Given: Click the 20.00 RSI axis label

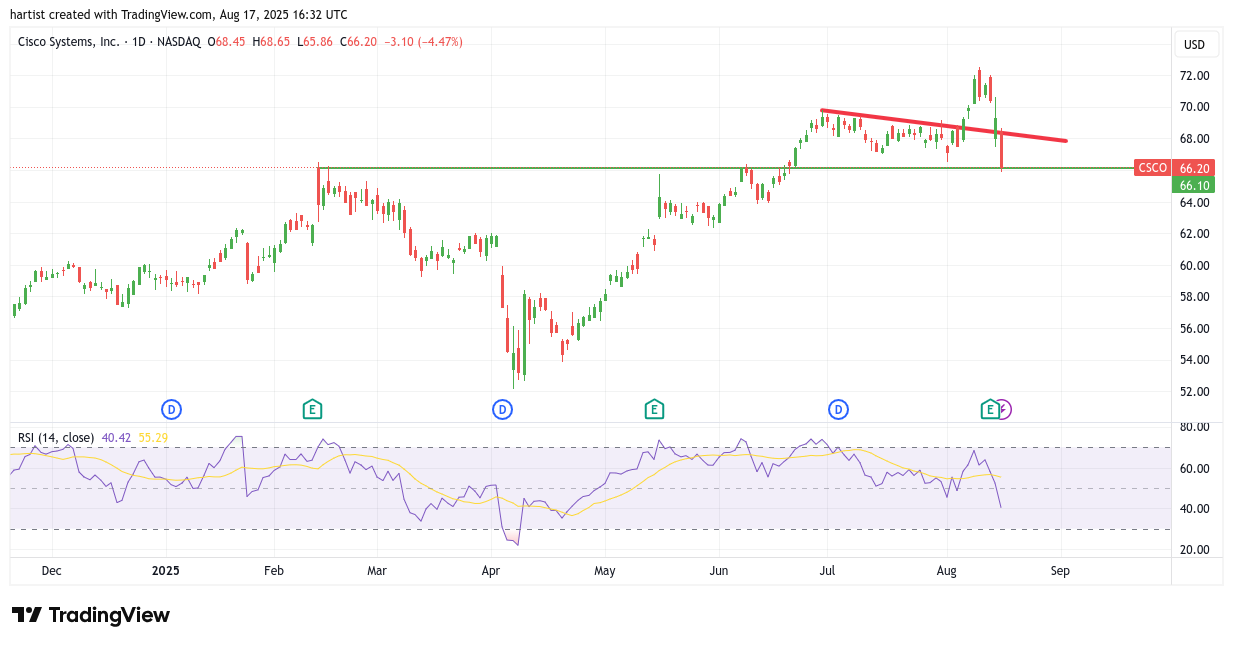Looking at the screenshot, I should (1194, 550).
